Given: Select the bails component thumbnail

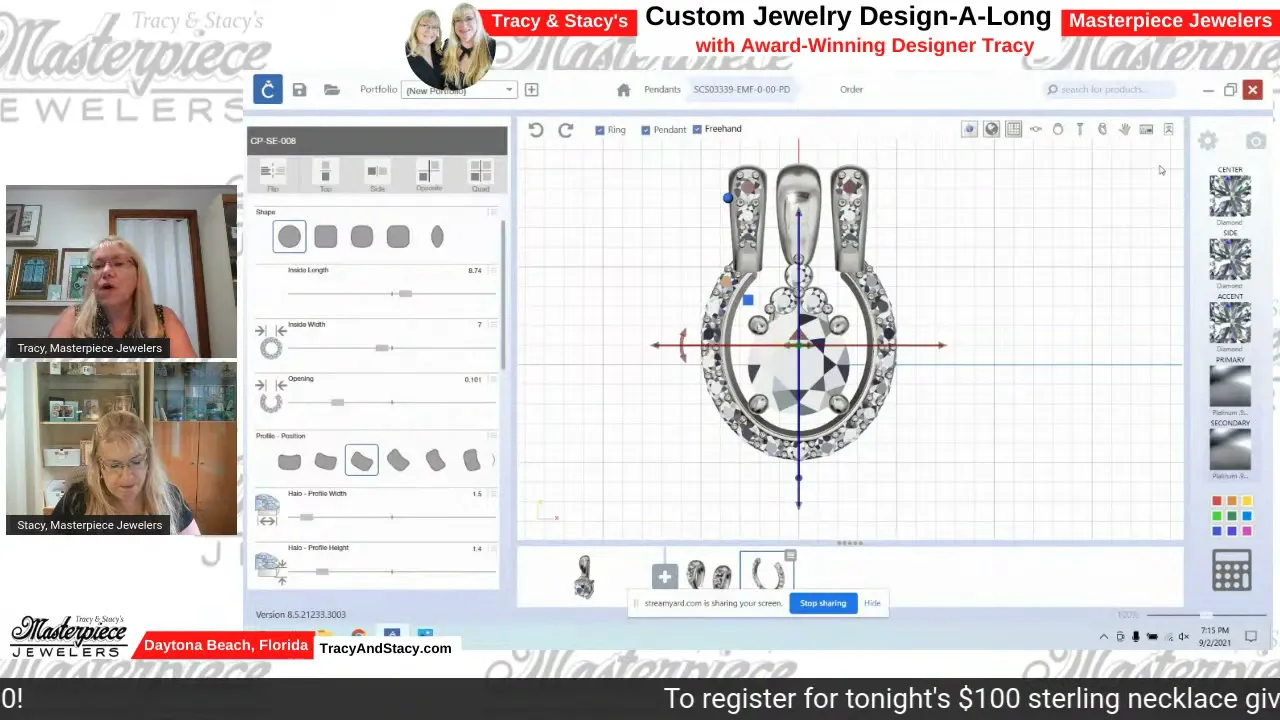Looking at the screenshot, I should tap(708, 576).
